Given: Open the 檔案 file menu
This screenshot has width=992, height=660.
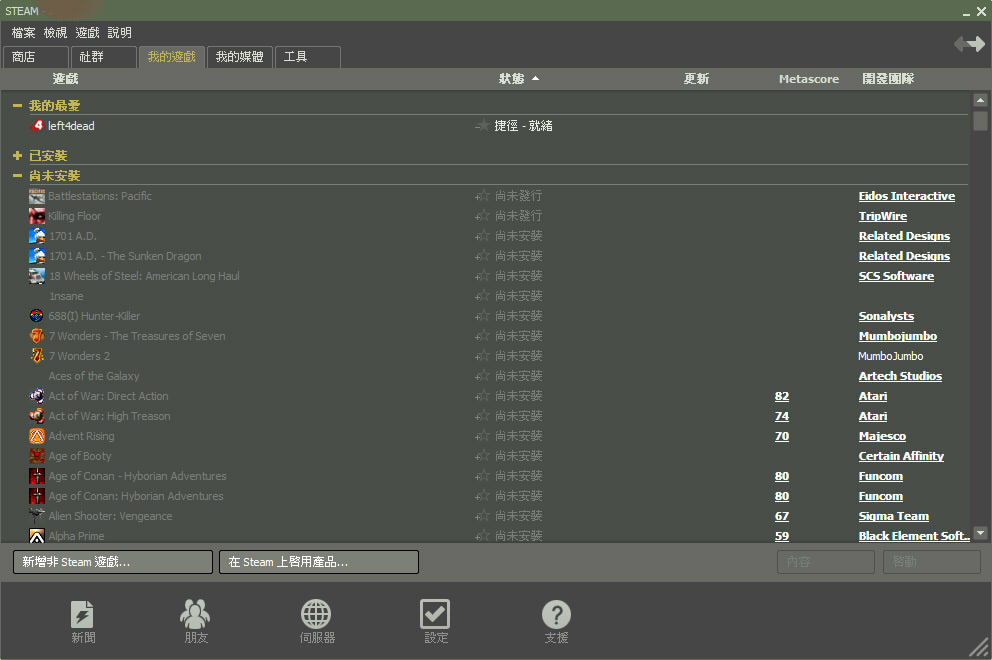Looking at the screenshot, I should pyautogui.click(x=23, y=33).
